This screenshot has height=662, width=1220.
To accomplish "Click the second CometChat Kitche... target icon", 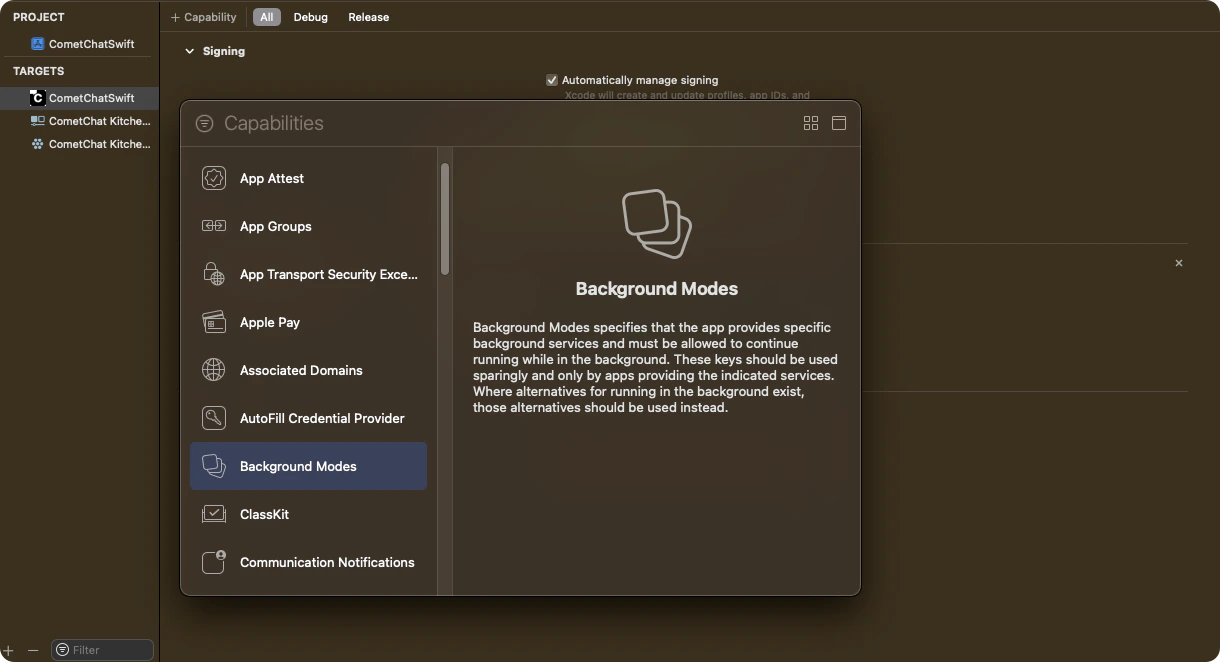I will pyautogui.click(x=38, y=144).
